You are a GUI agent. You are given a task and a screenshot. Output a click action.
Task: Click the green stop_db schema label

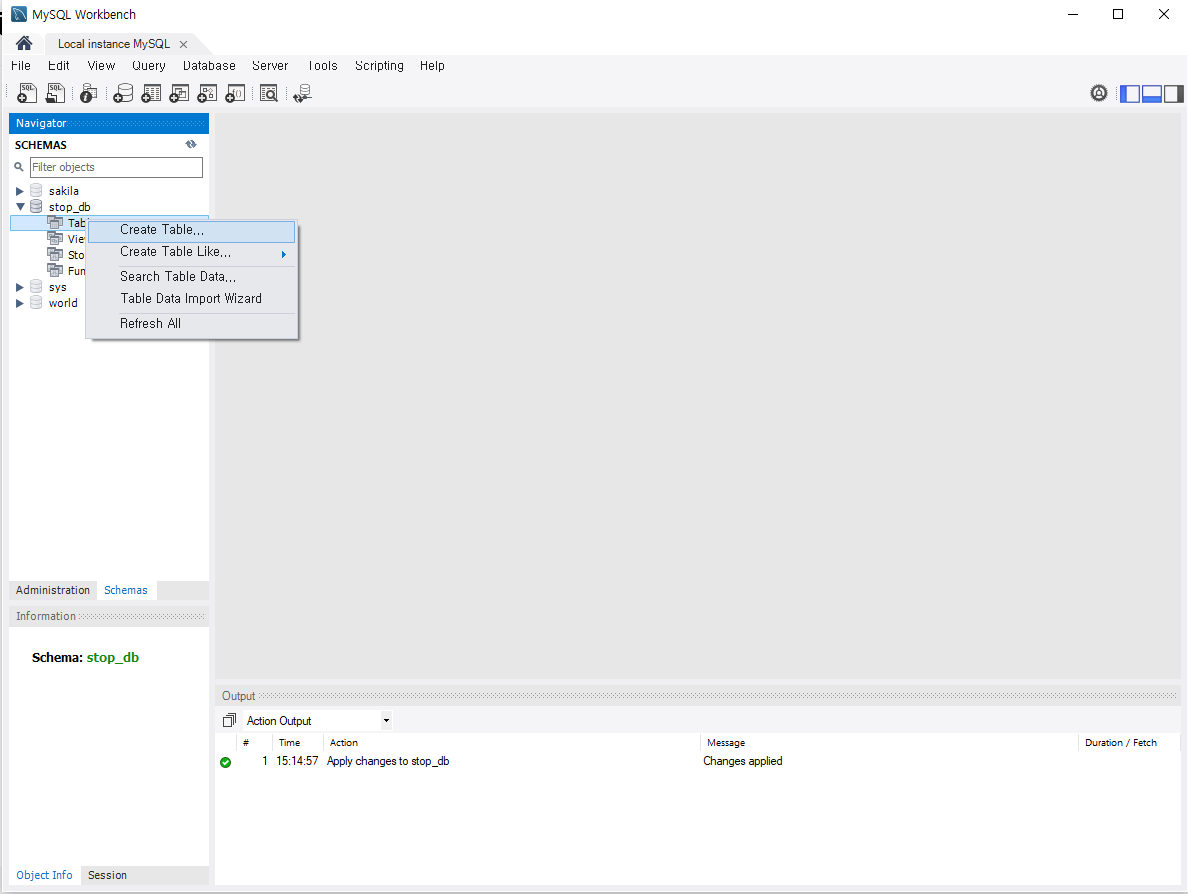coord(113,658)
